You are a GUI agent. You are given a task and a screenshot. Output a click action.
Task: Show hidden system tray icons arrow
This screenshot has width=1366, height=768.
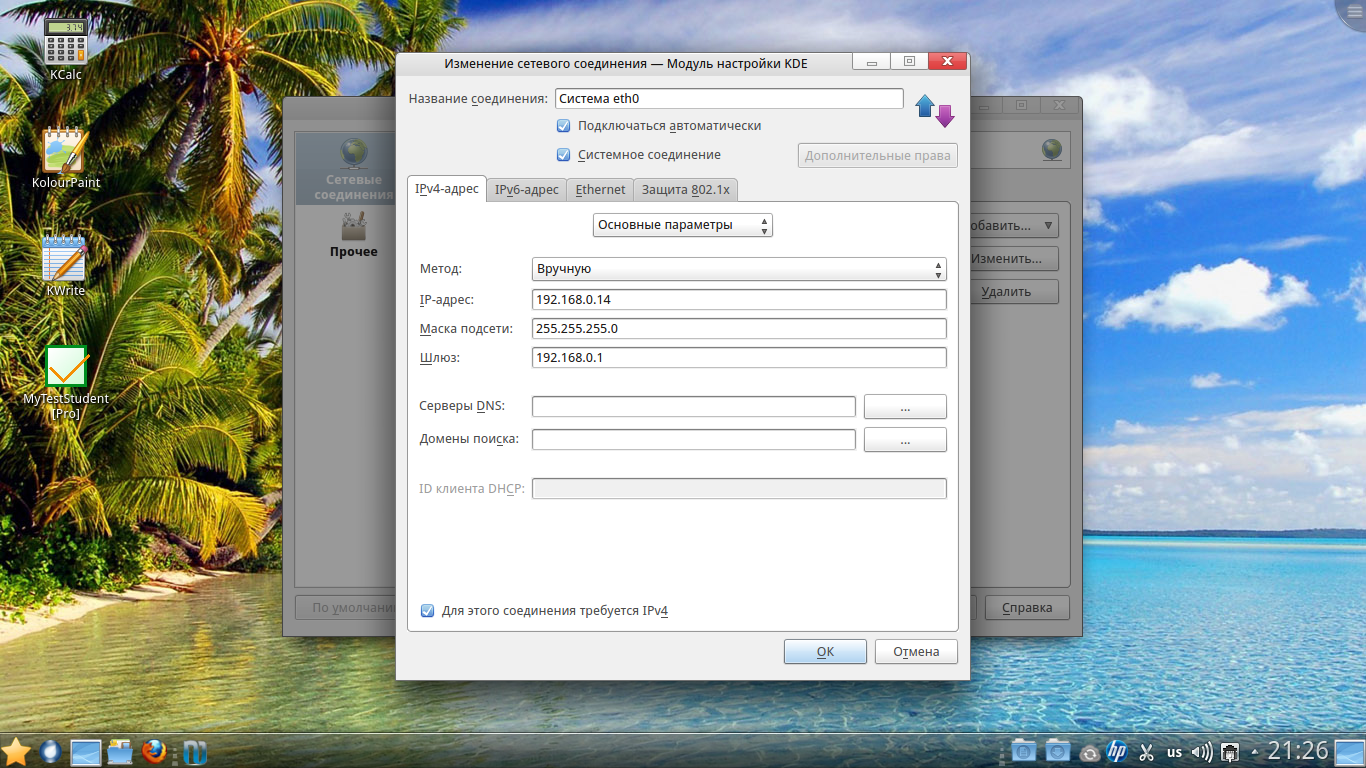pyautogui.click(x=1254, y=752)
